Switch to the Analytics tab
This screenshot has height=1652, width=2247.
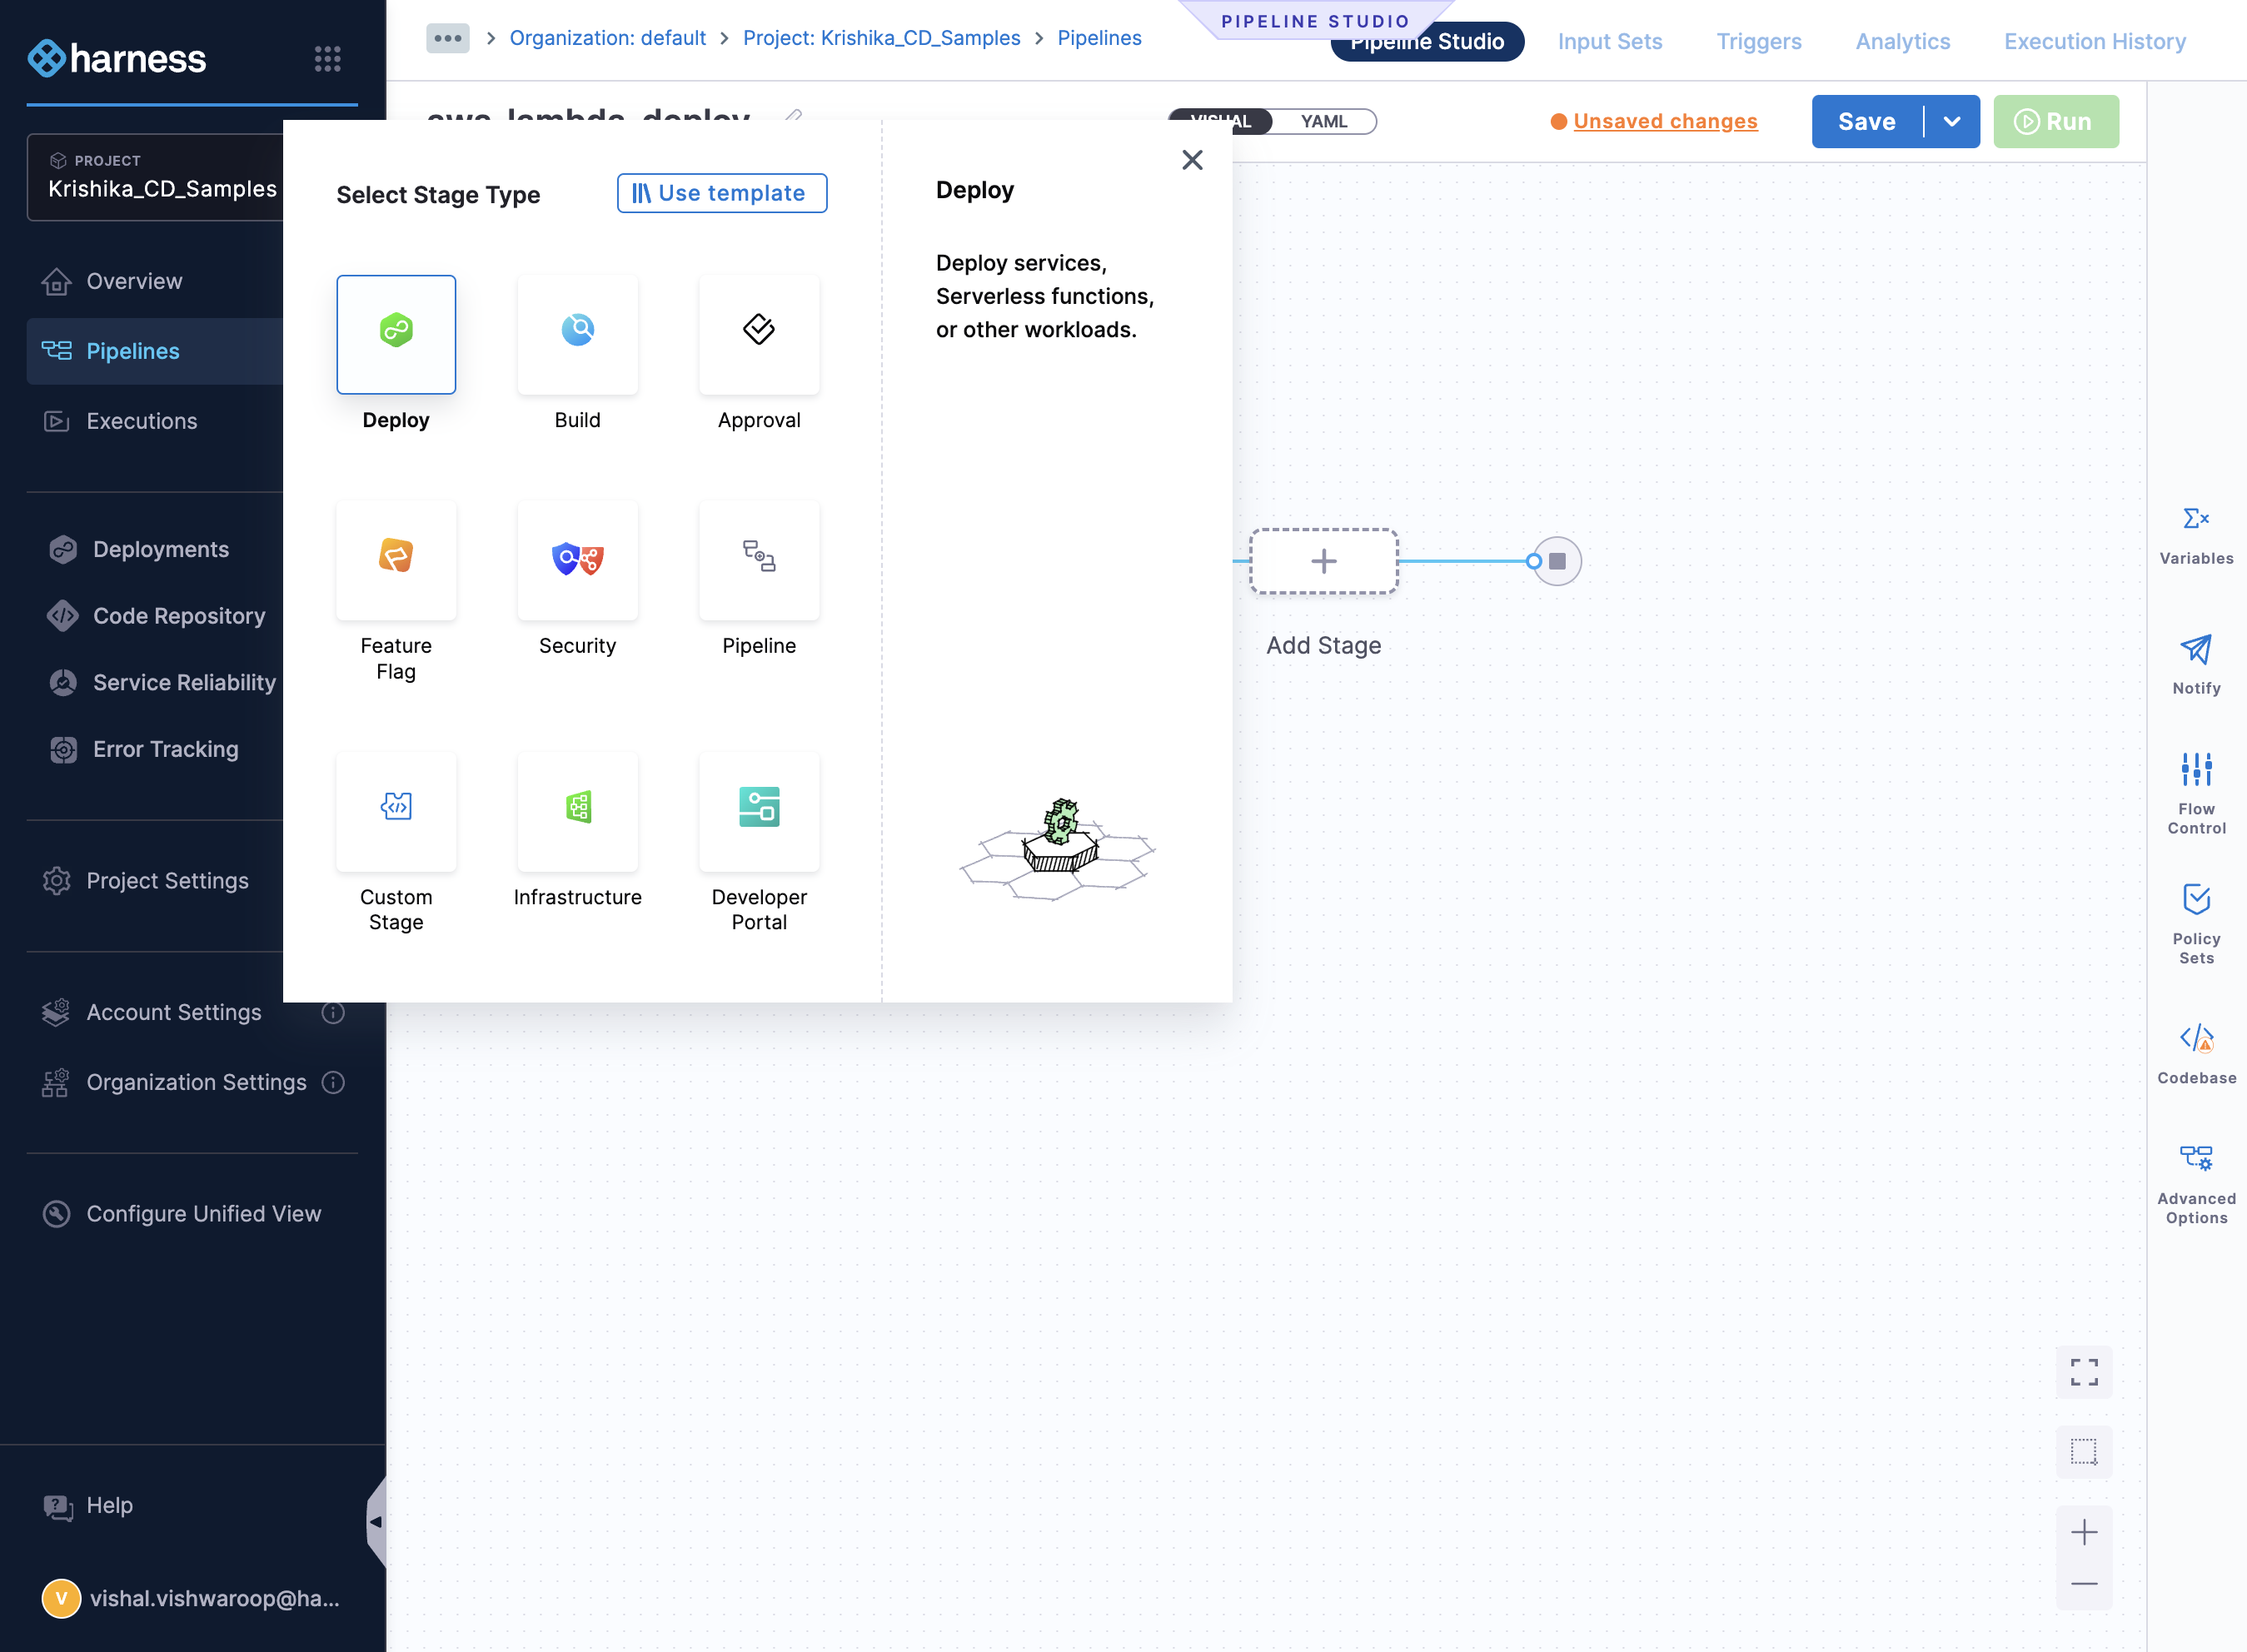click(x=1903, y=41)
